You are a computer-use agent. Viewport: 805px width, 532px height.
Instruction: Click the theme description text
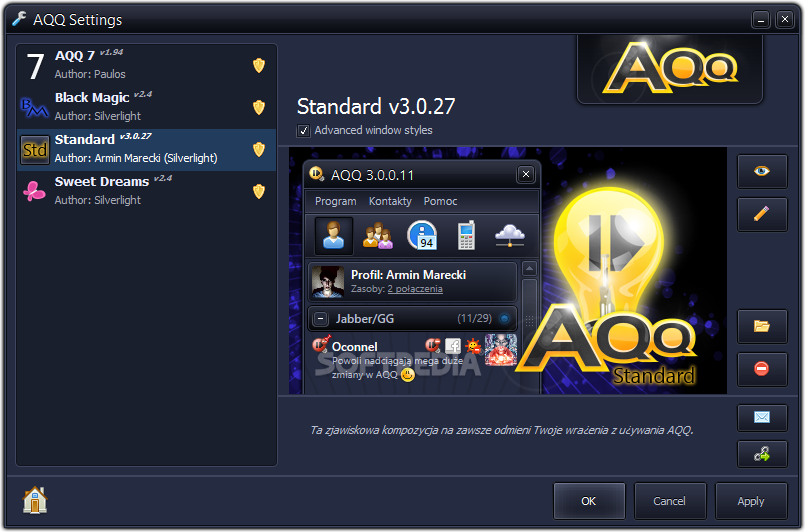point(502,430)
